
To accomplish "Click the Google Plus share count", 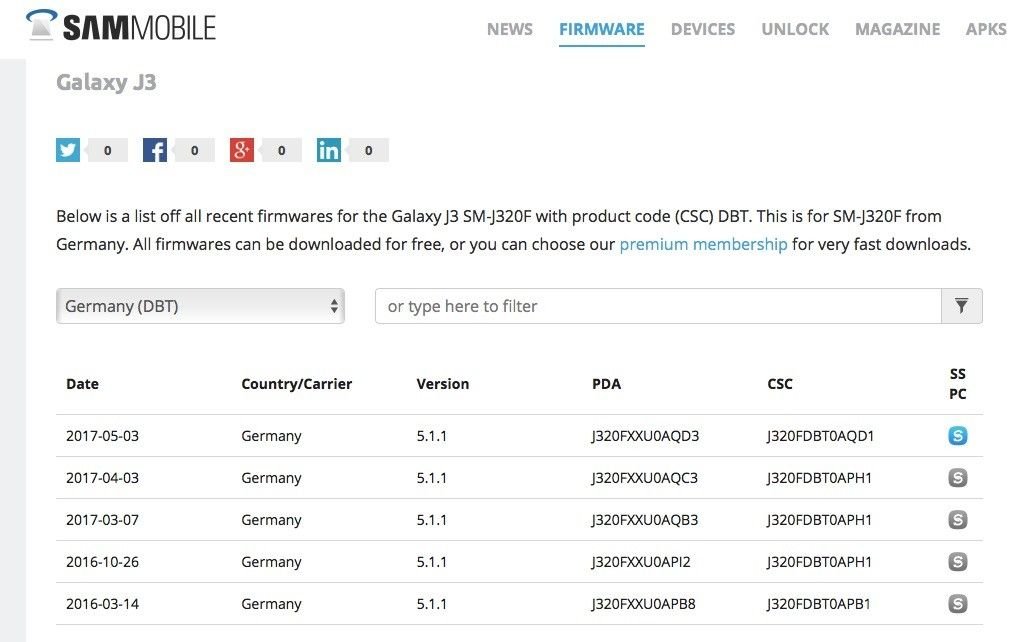I will (282, 150).
